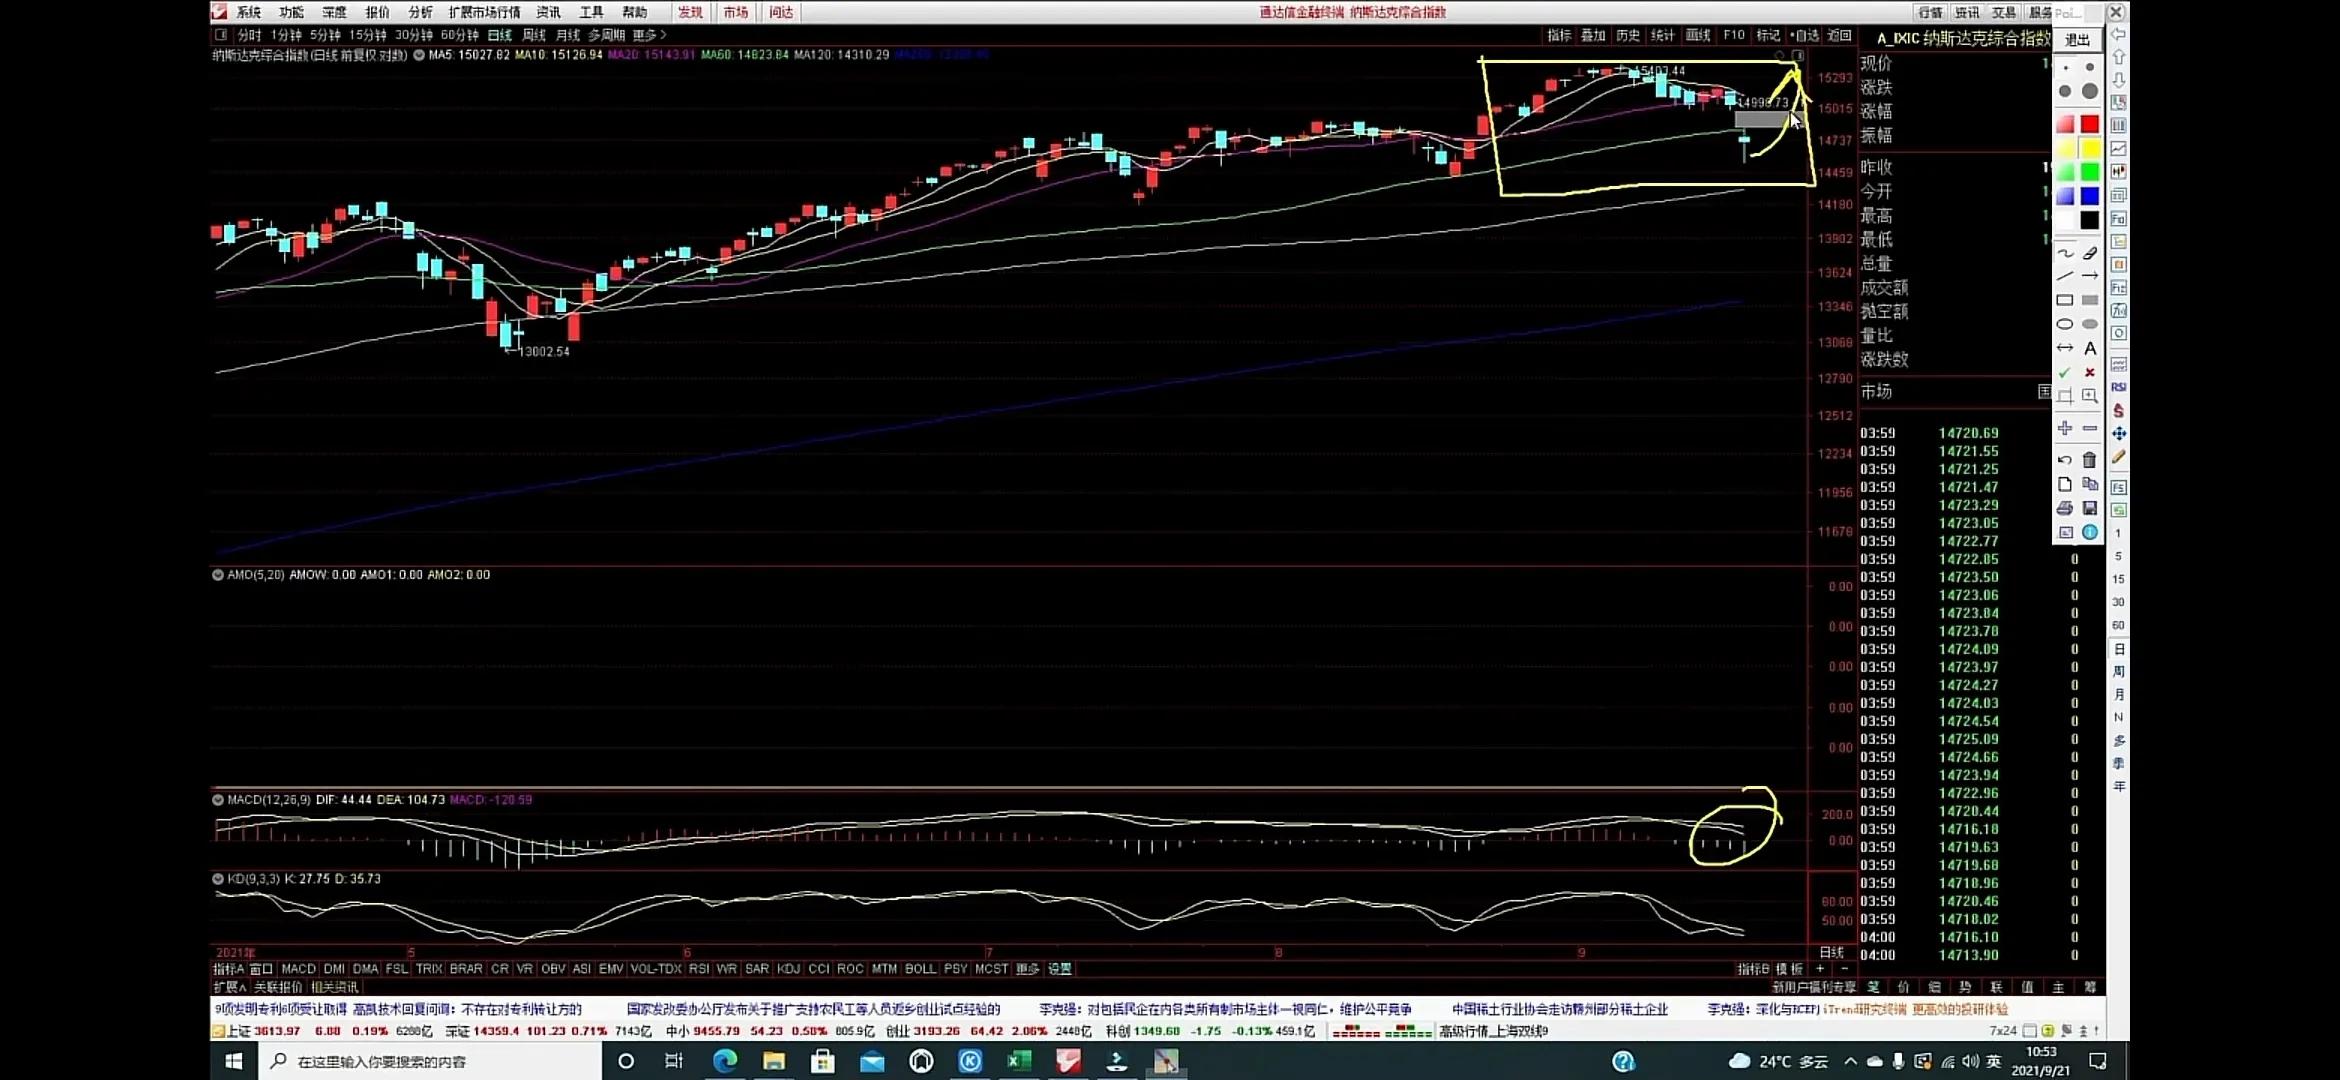Click the 退出 exit button on palette
The width and height of the screenshot is (2340, 1080).
click(2078, 40)
